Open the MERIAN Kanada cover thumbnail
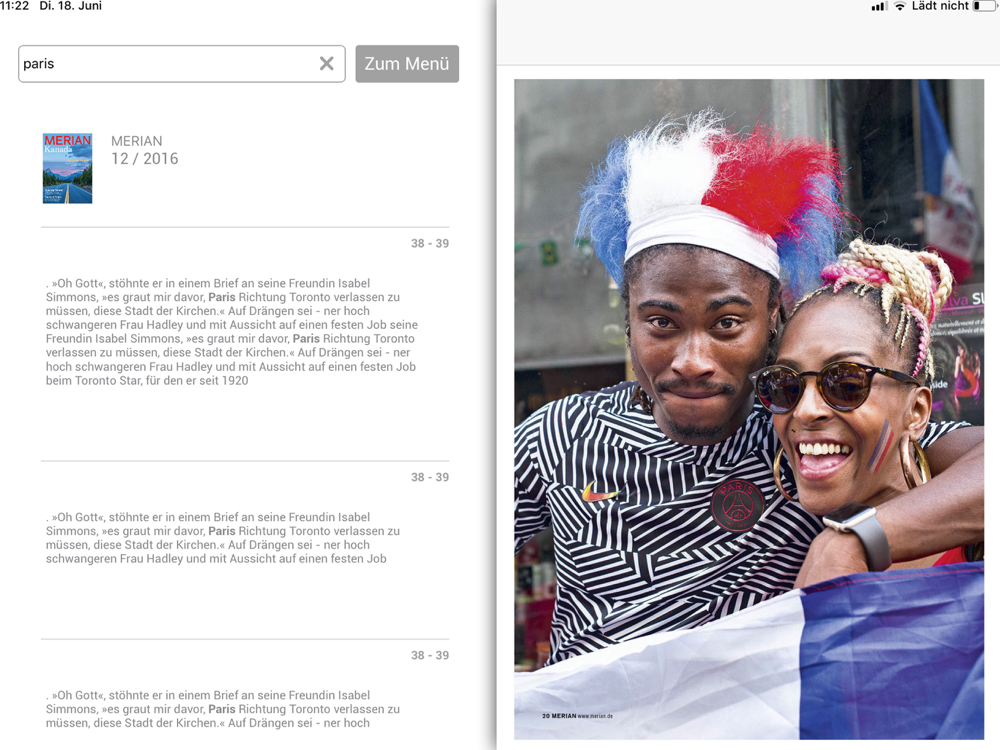This screenshot has width=1000, height=750. (68, 168)
